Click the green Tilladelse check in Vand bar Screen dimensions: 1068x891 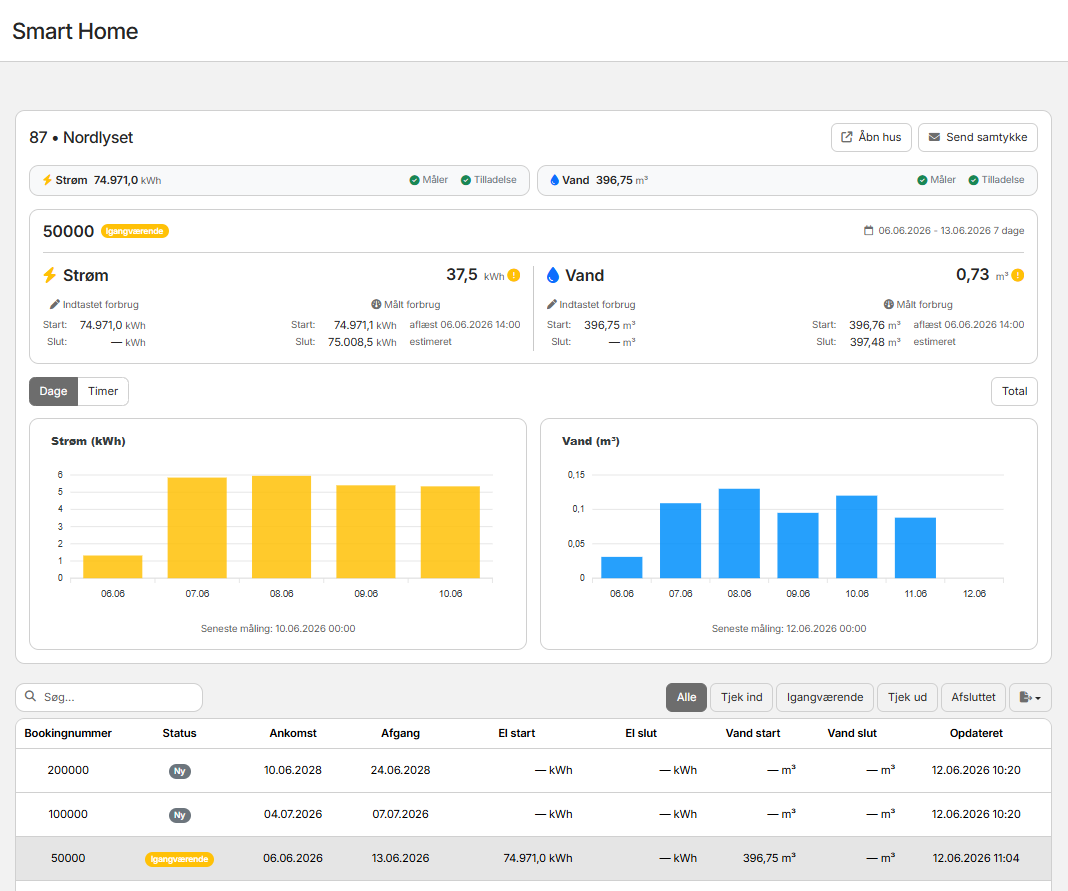point(973,180)
